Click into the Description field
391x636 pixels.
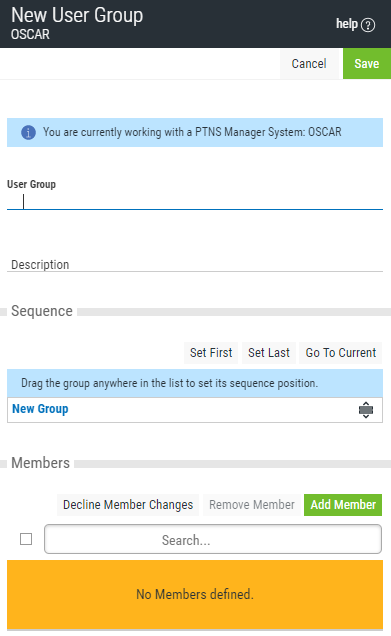[x=195, y=264]
